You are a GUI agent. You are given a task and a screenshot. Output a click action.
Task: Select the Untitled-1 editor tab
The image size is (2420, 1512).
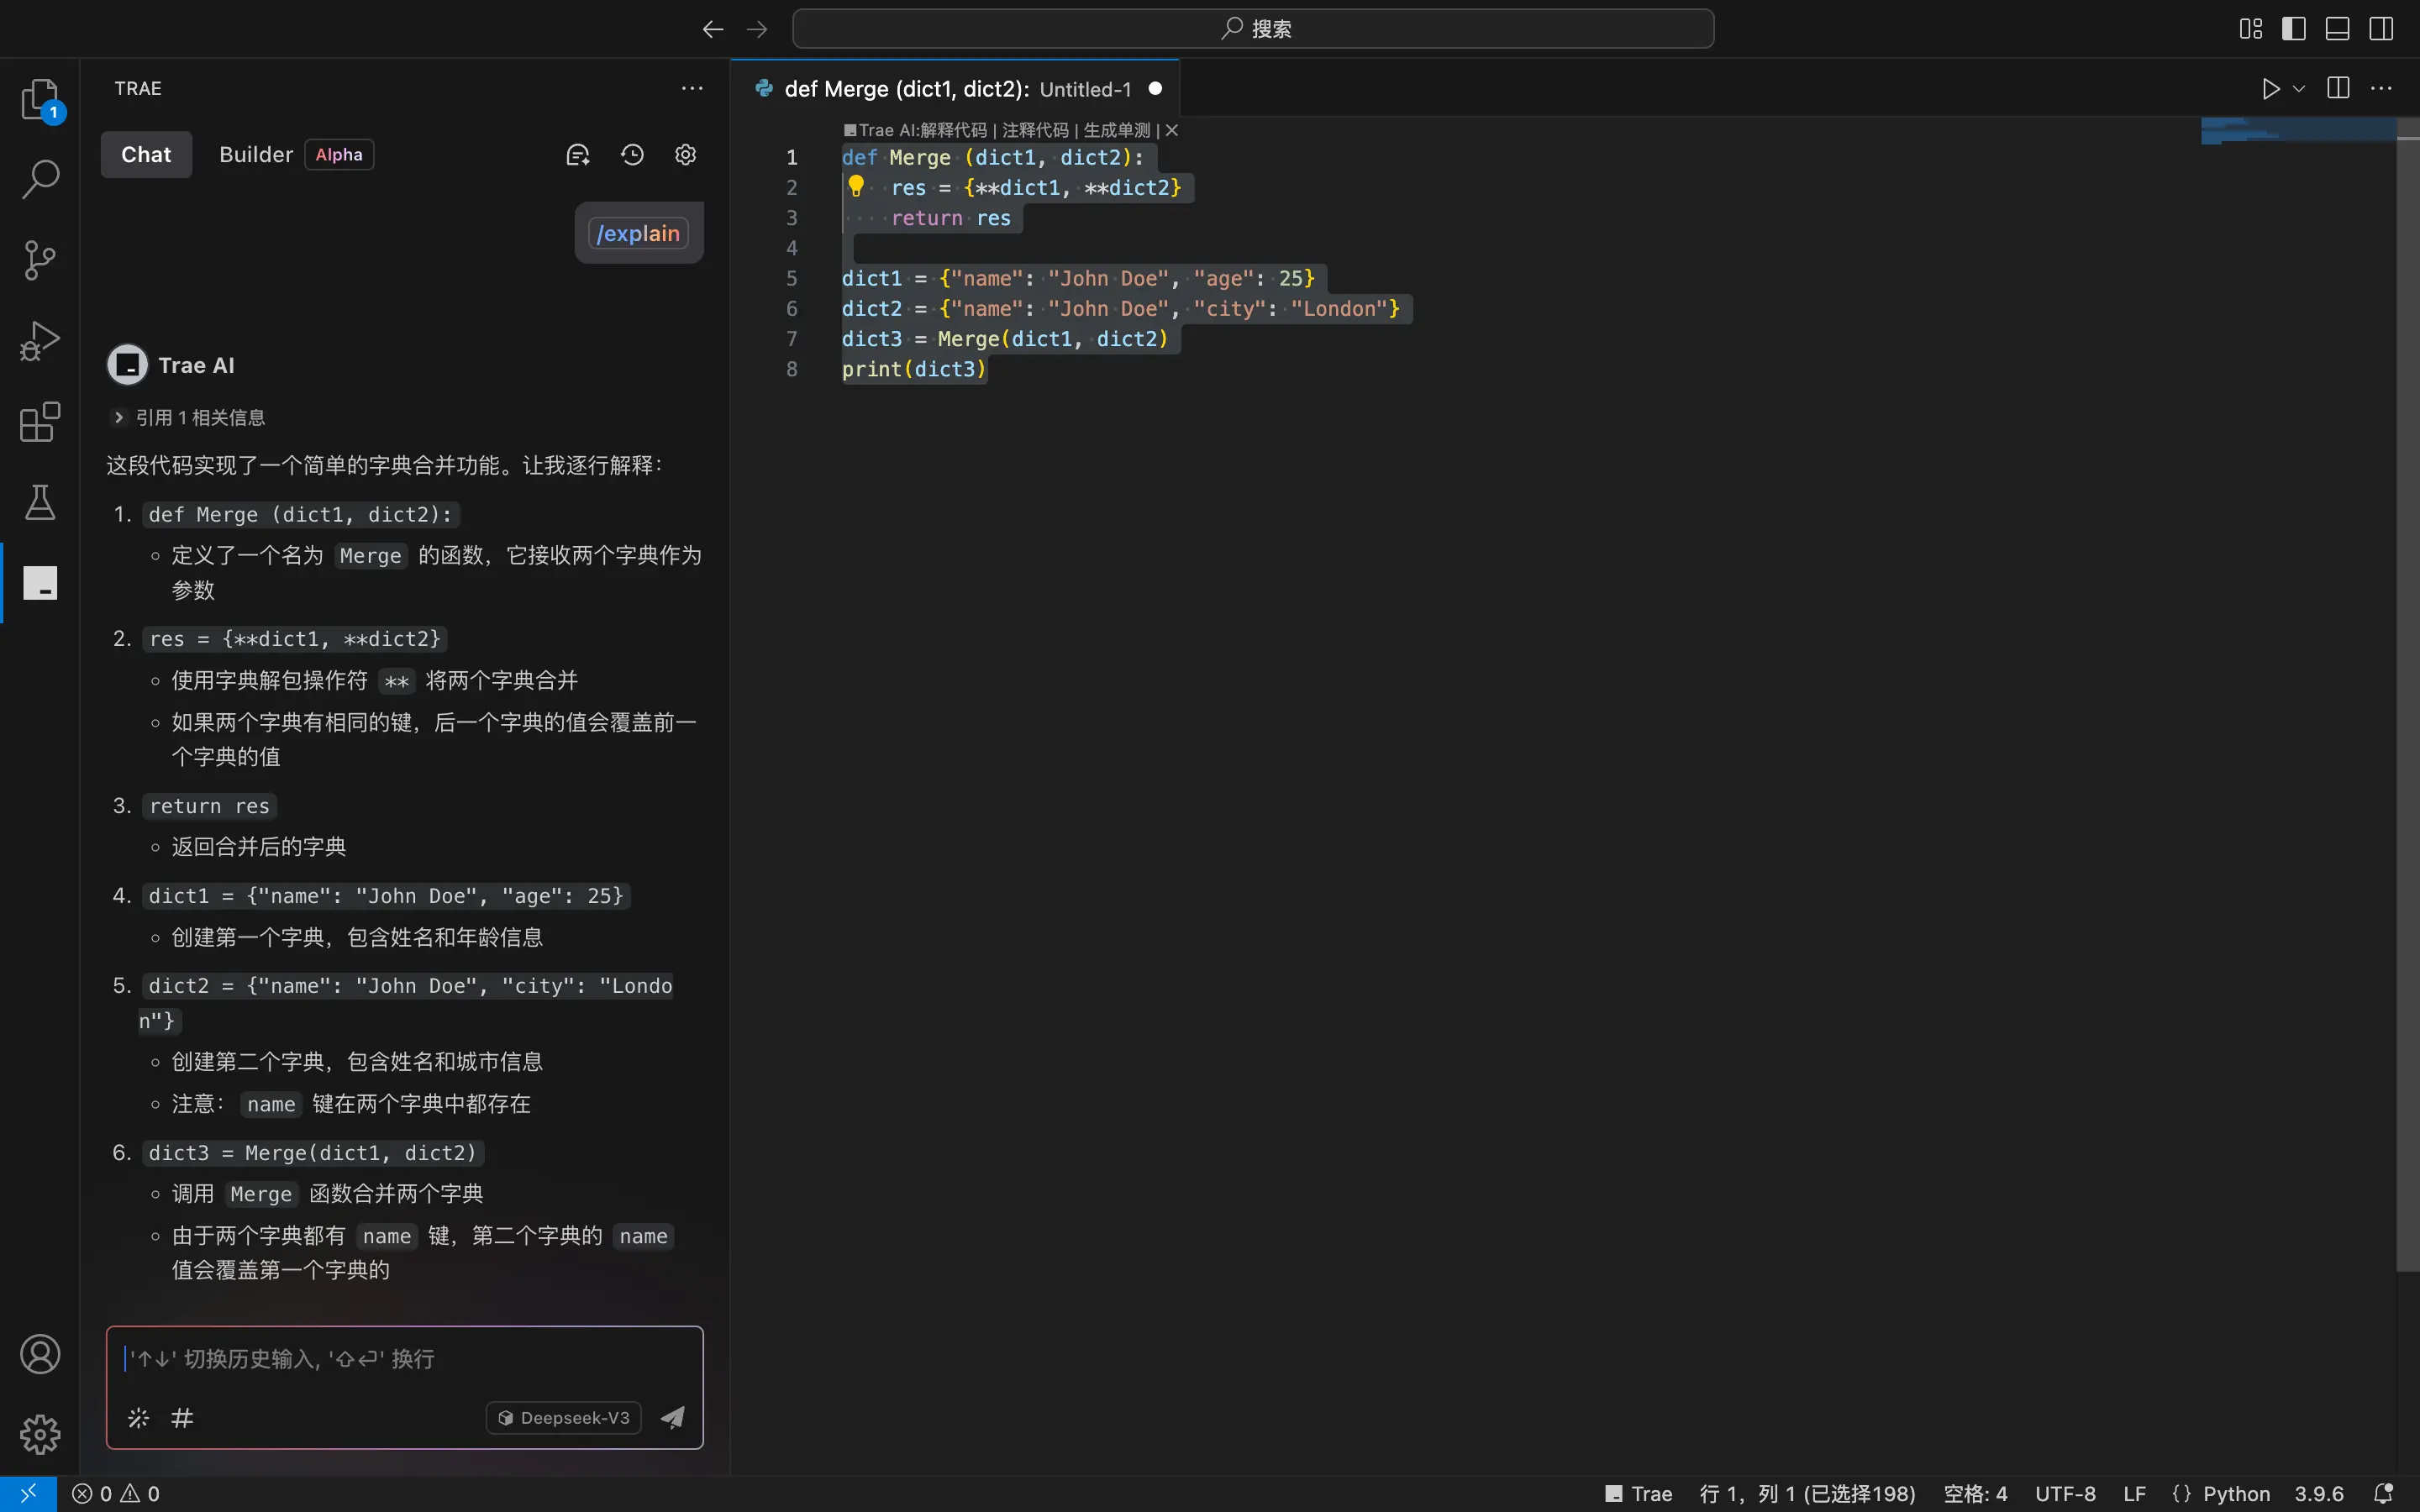(x=957, y=89)
